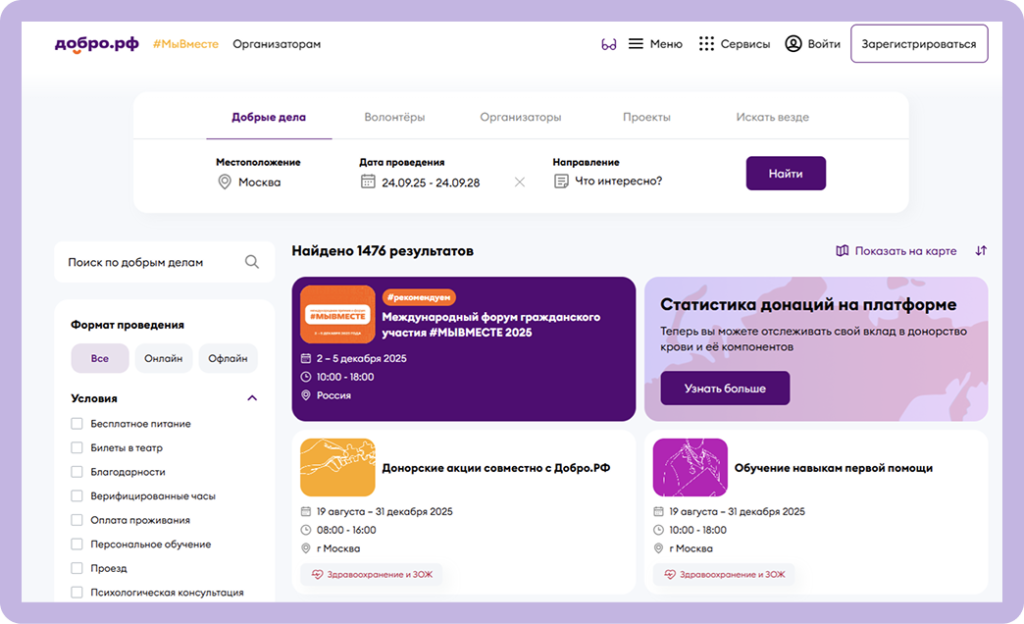Switch to the Волонтёры tab
The width and height of the screenshot is (1024, 624).
point(393,117)
